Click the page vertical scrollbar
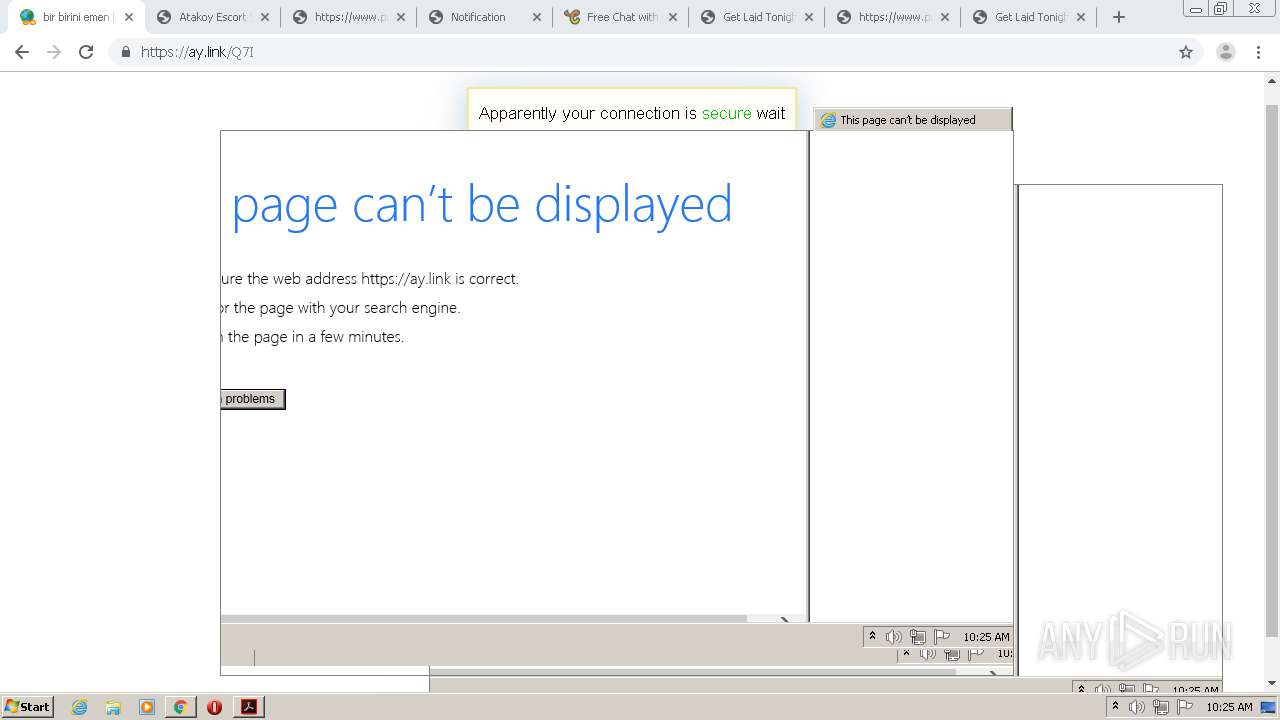1280x720 pixels. tap(1272, 370)
